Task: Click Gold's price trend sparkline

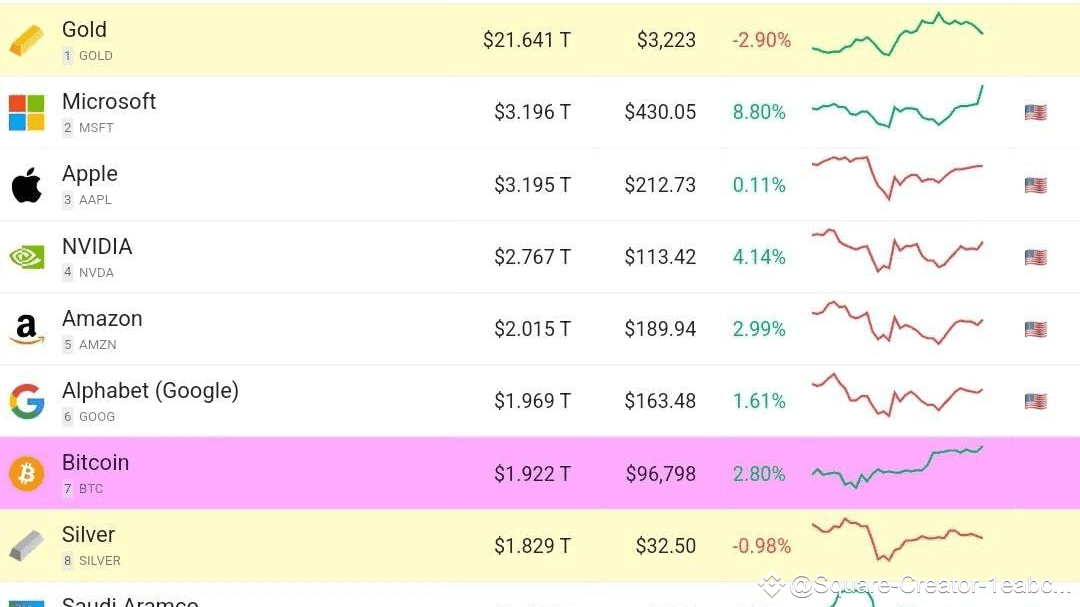Action: coord(897,35)
